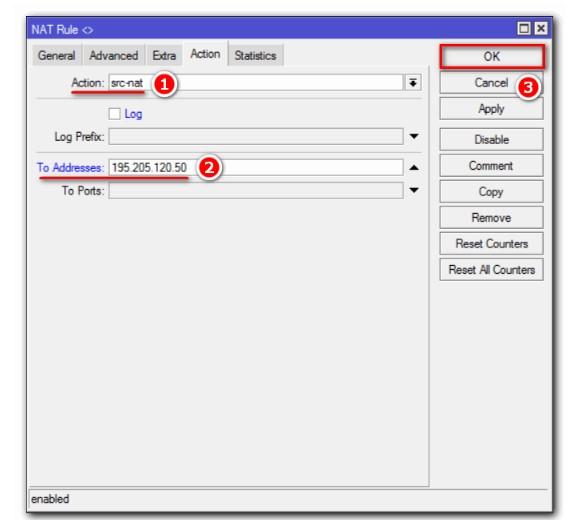Remove the NAT rule
The height and width of the screenshot is (520, 571).
tap(492, 218)
